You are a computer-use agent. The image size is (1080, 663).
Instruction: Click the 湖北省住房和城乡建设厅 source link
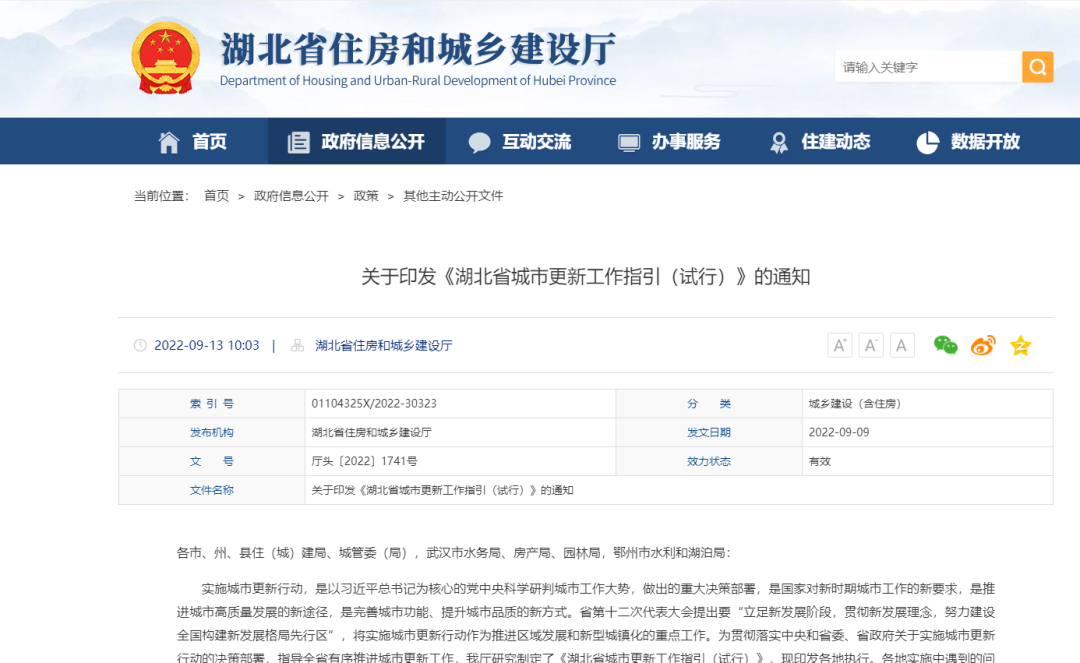[384, 345]
